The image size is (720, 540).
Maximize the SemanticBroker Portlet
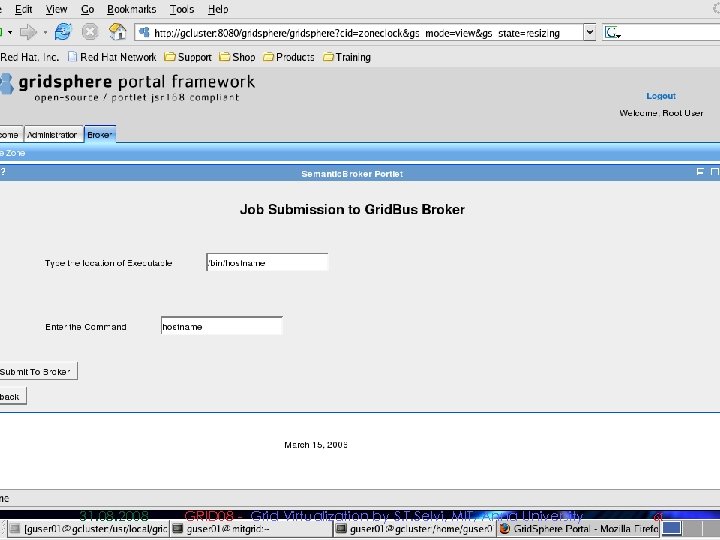(x=715, y=172)
